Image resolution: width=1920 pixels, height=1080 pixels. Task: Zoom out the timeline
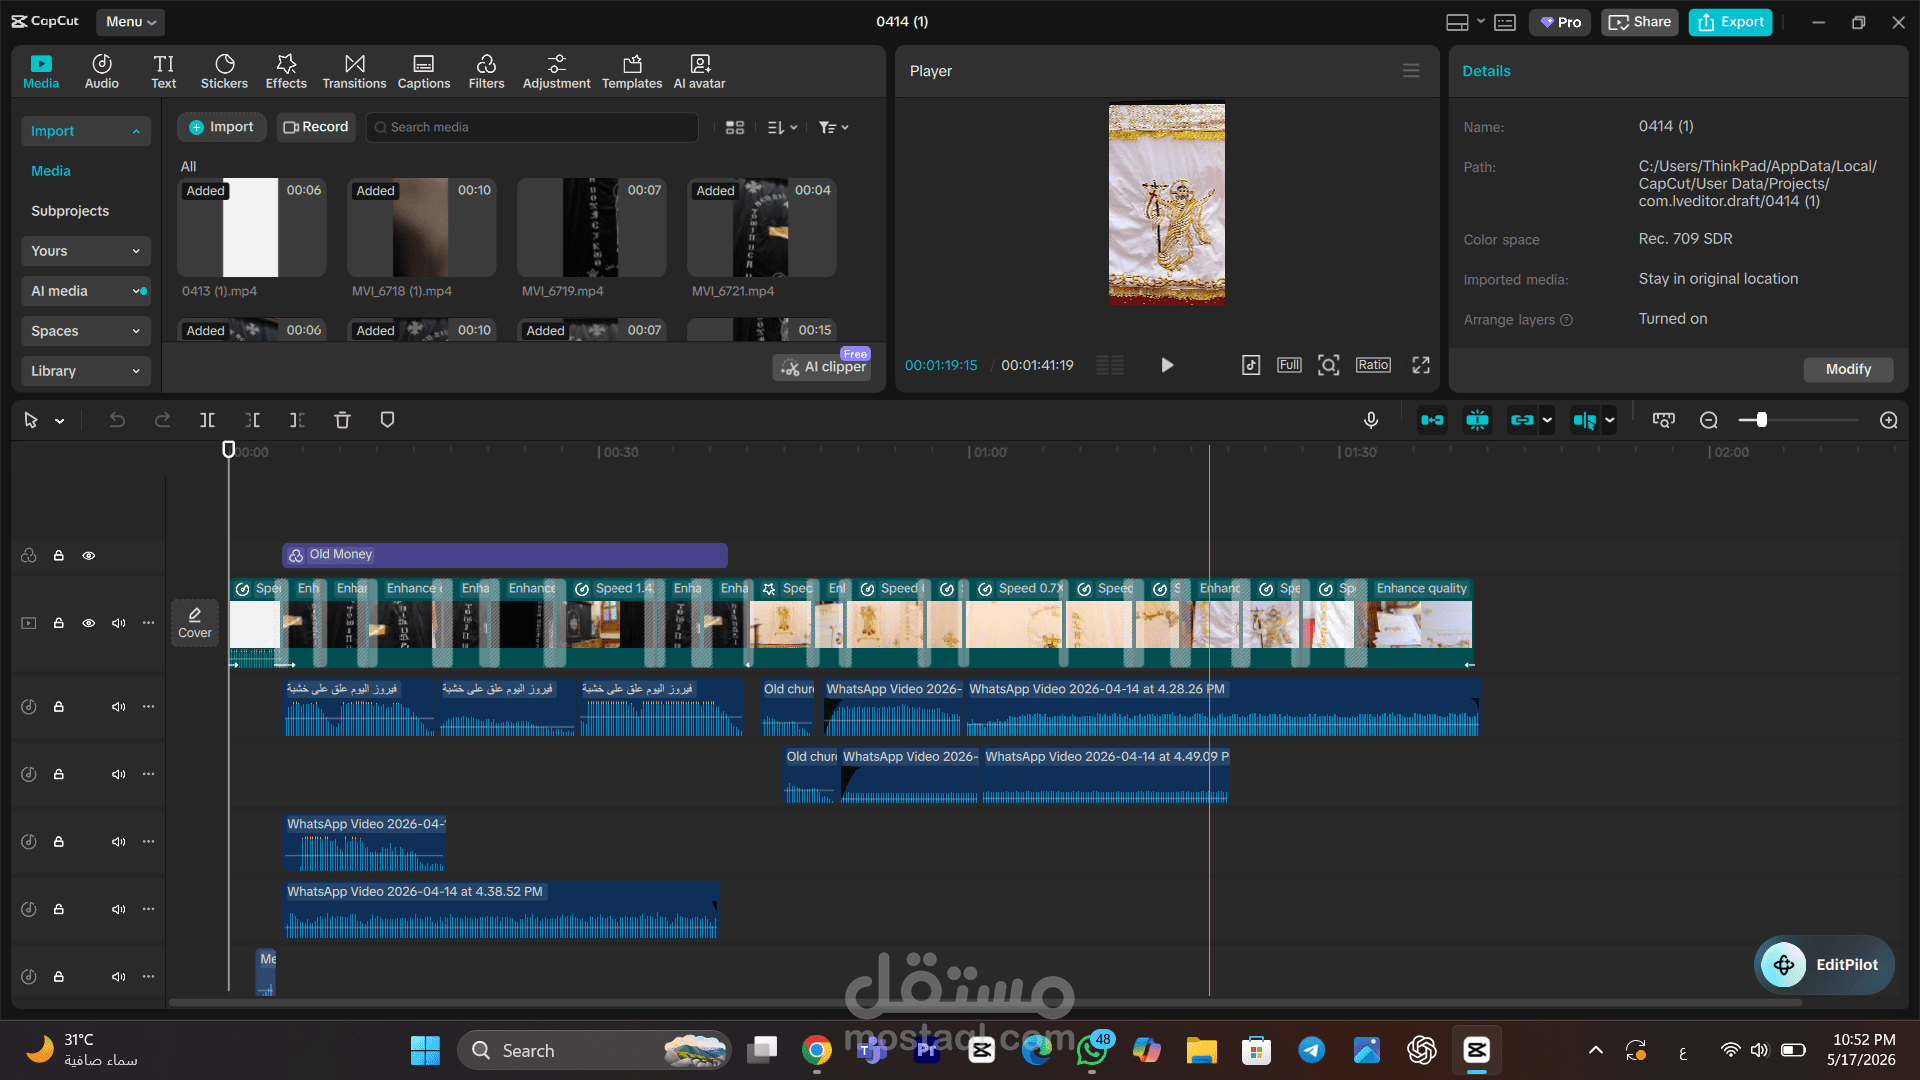click(1709, 420)
